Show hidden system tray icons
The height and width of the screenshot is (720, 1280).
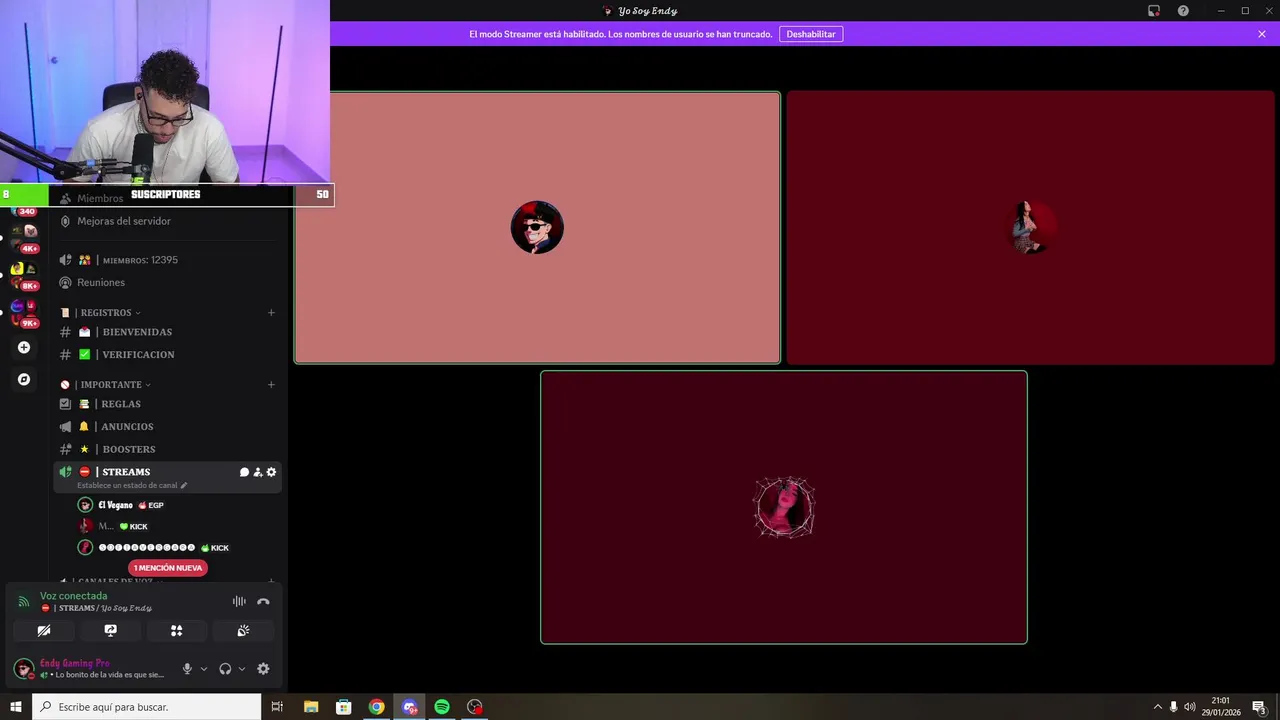[1158, 707]
